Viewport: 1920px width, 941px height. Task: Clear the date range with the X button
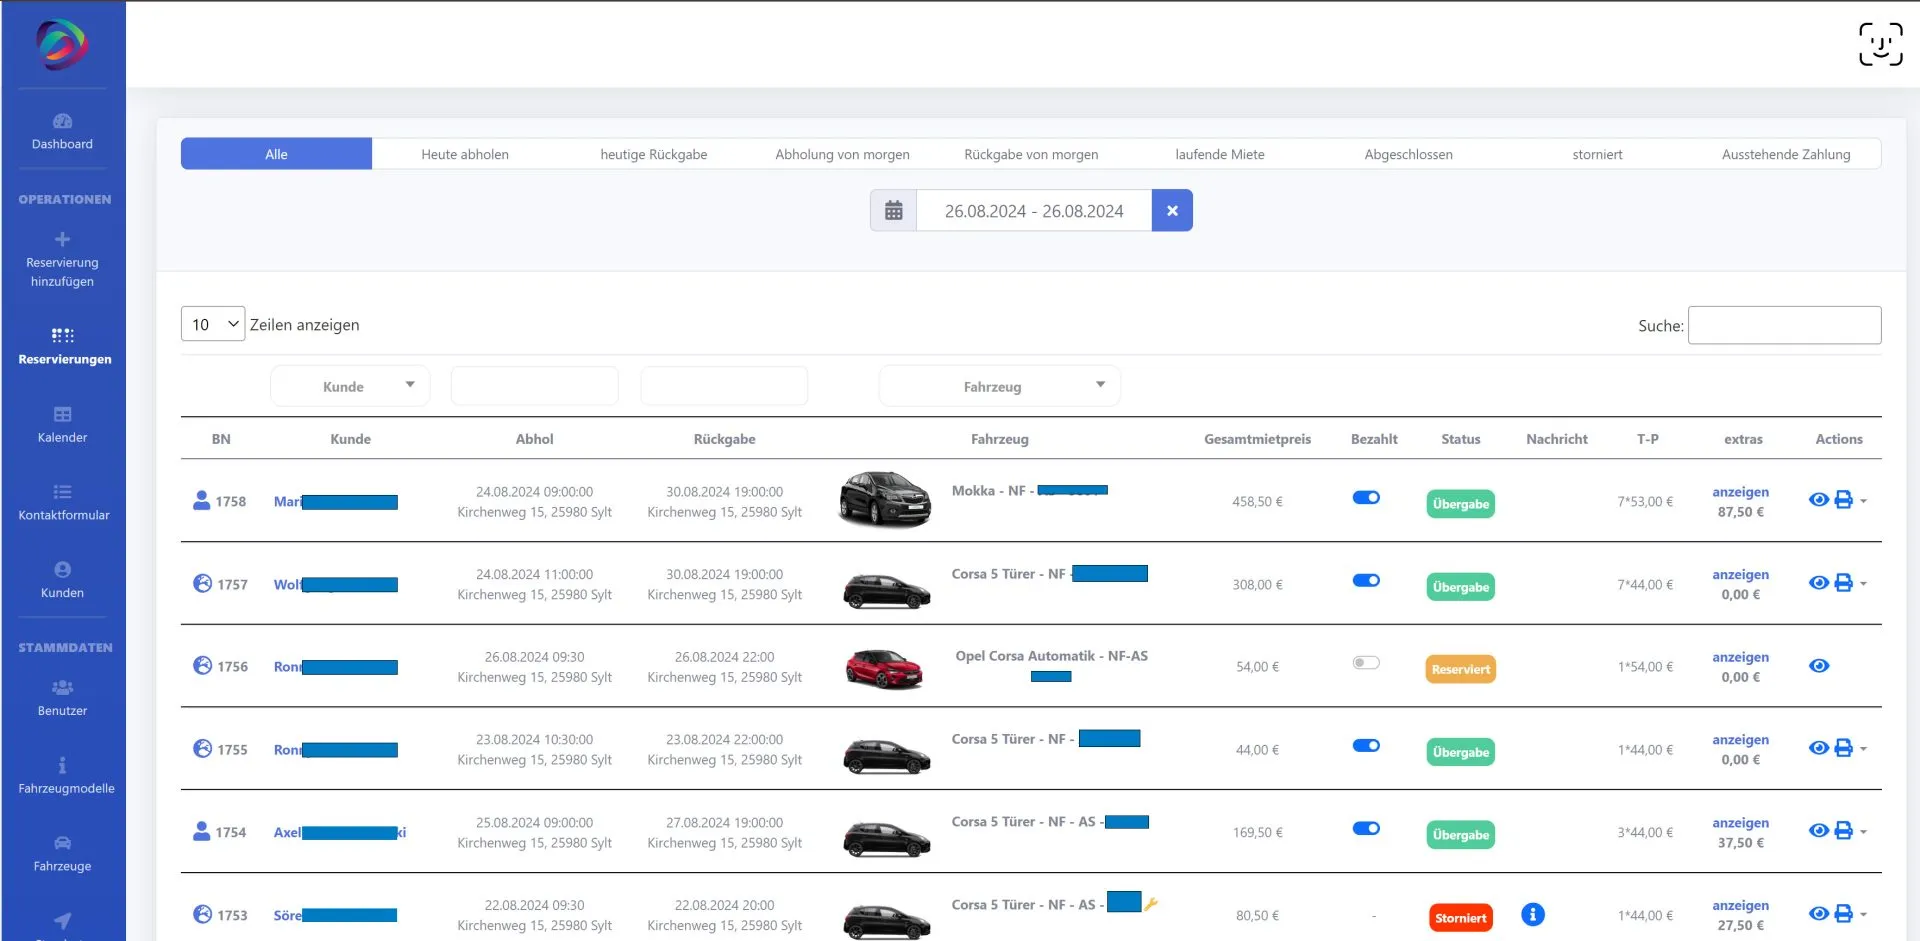click(1172, 211)
